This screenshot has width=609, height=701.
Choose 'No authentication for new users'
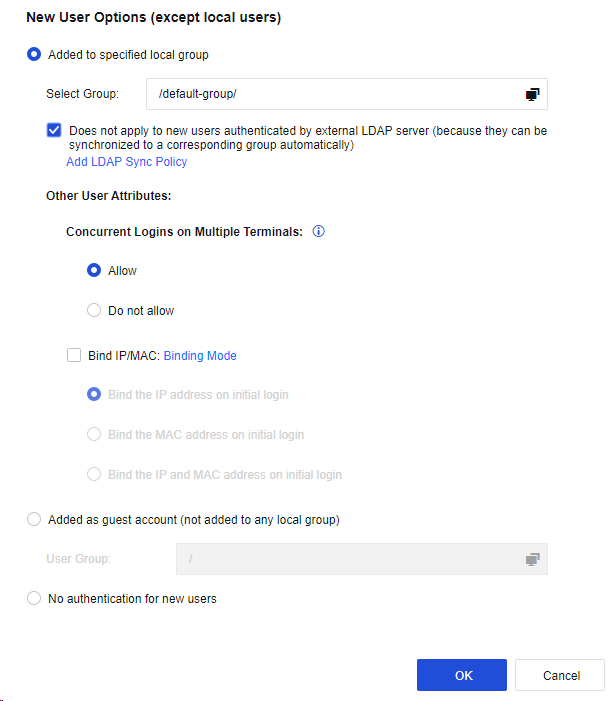(34, 599)
